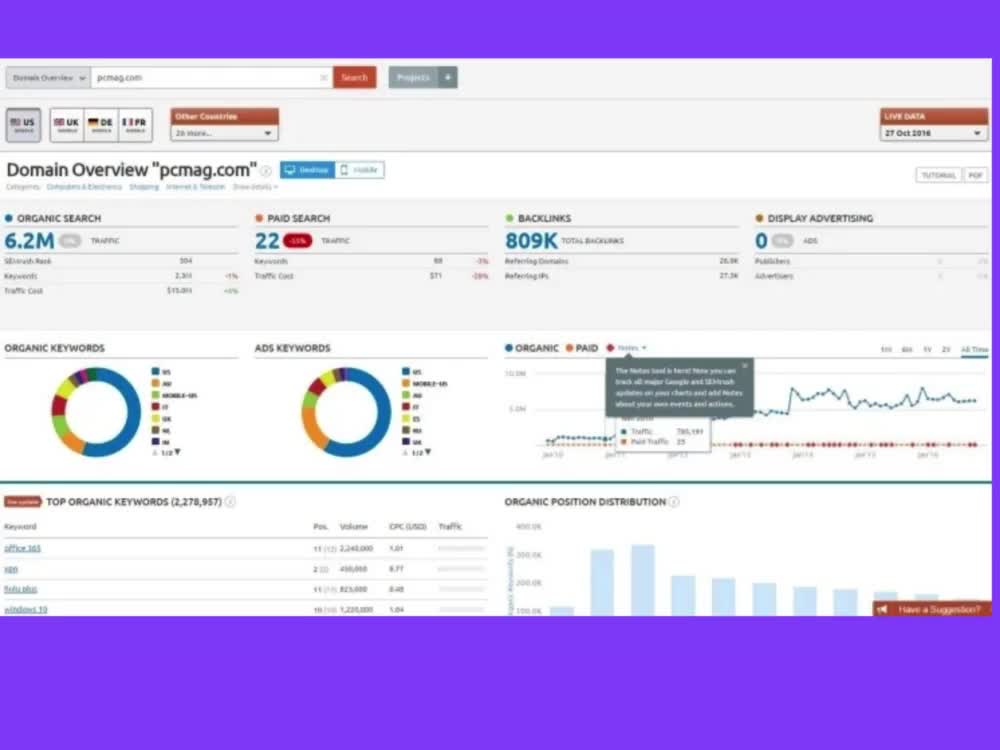Open the Notes dropdown above the trend chart
The image size is (1000, 750).
coord(627,348)
